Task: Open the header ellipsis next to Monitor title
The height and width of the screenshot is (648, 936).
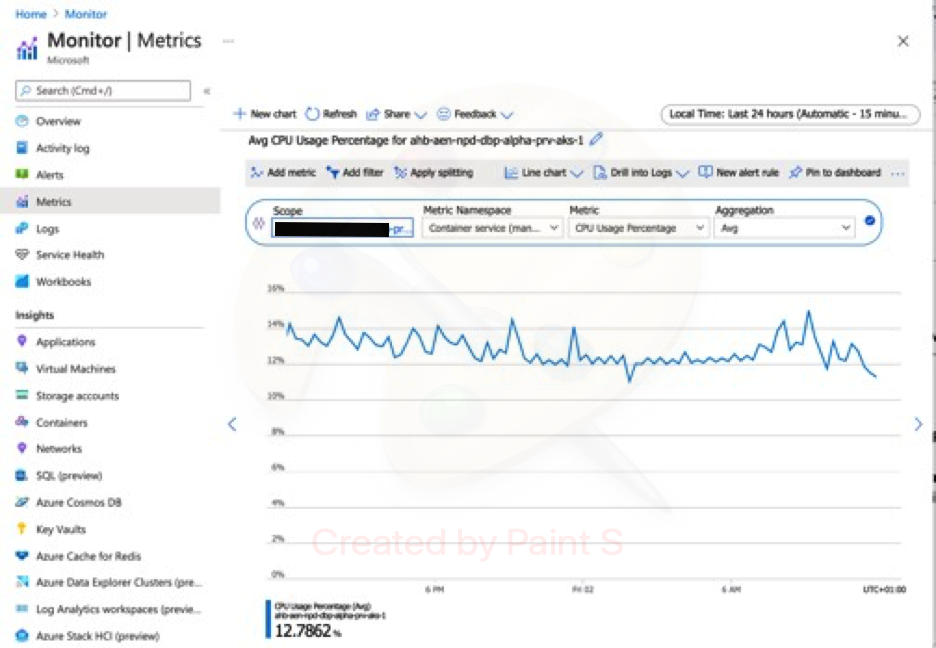Action: point(228,41)
